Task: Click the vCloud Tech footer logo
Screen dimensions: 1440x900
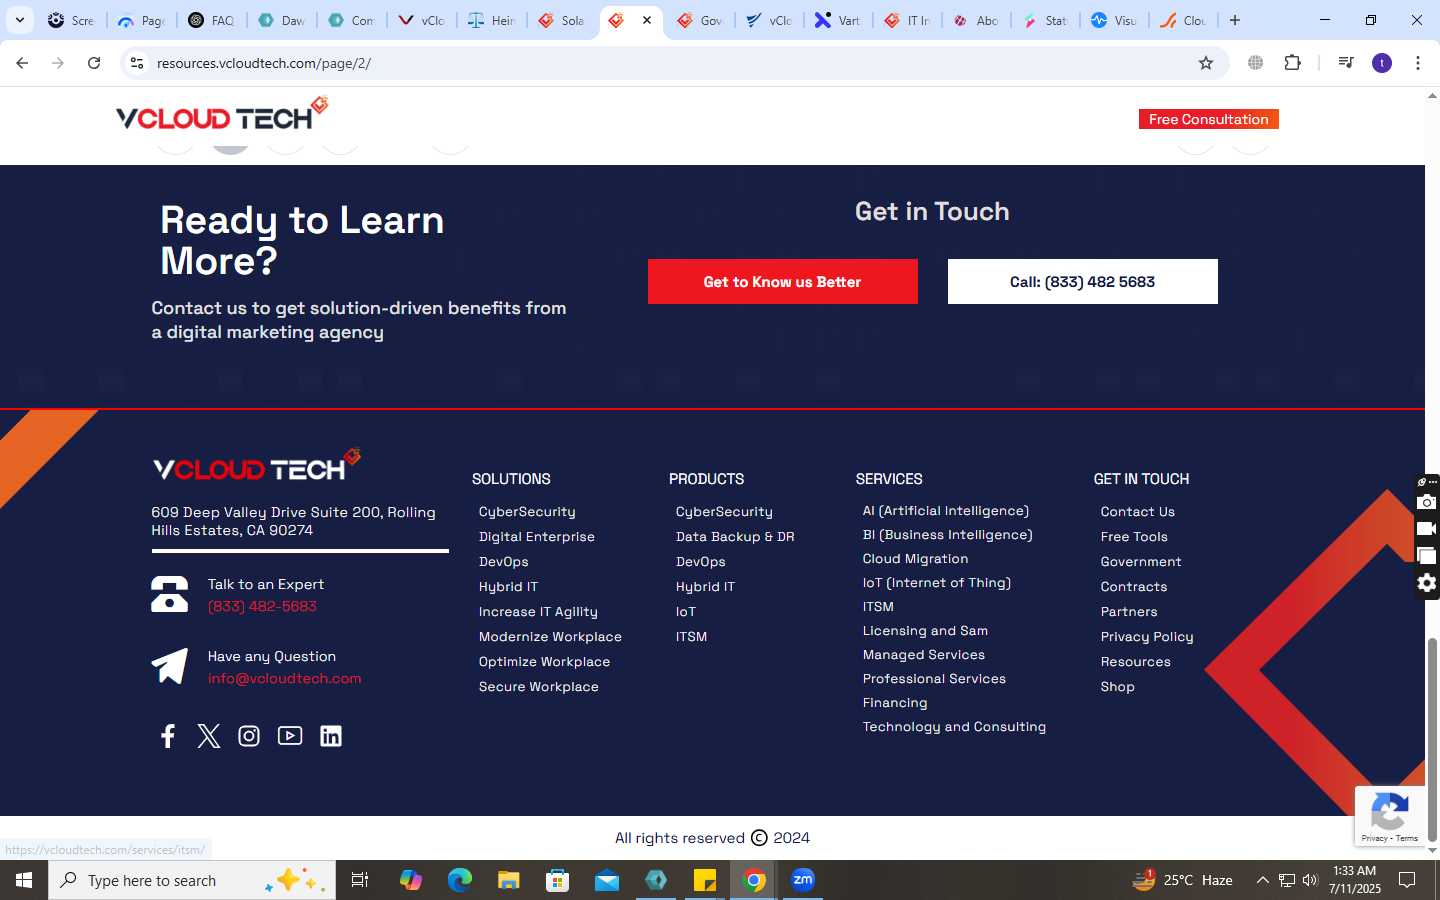Action: [x=257, y=465]
